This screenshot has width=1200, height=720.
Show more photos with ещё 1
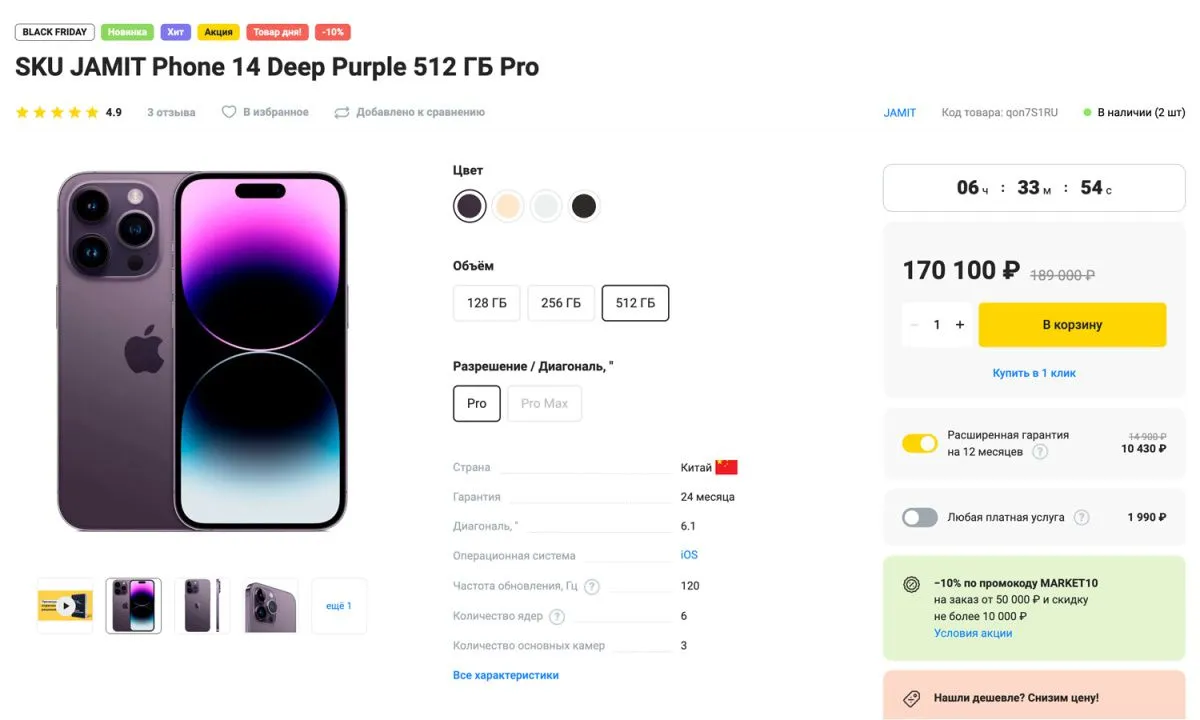[x=339, y=605]
